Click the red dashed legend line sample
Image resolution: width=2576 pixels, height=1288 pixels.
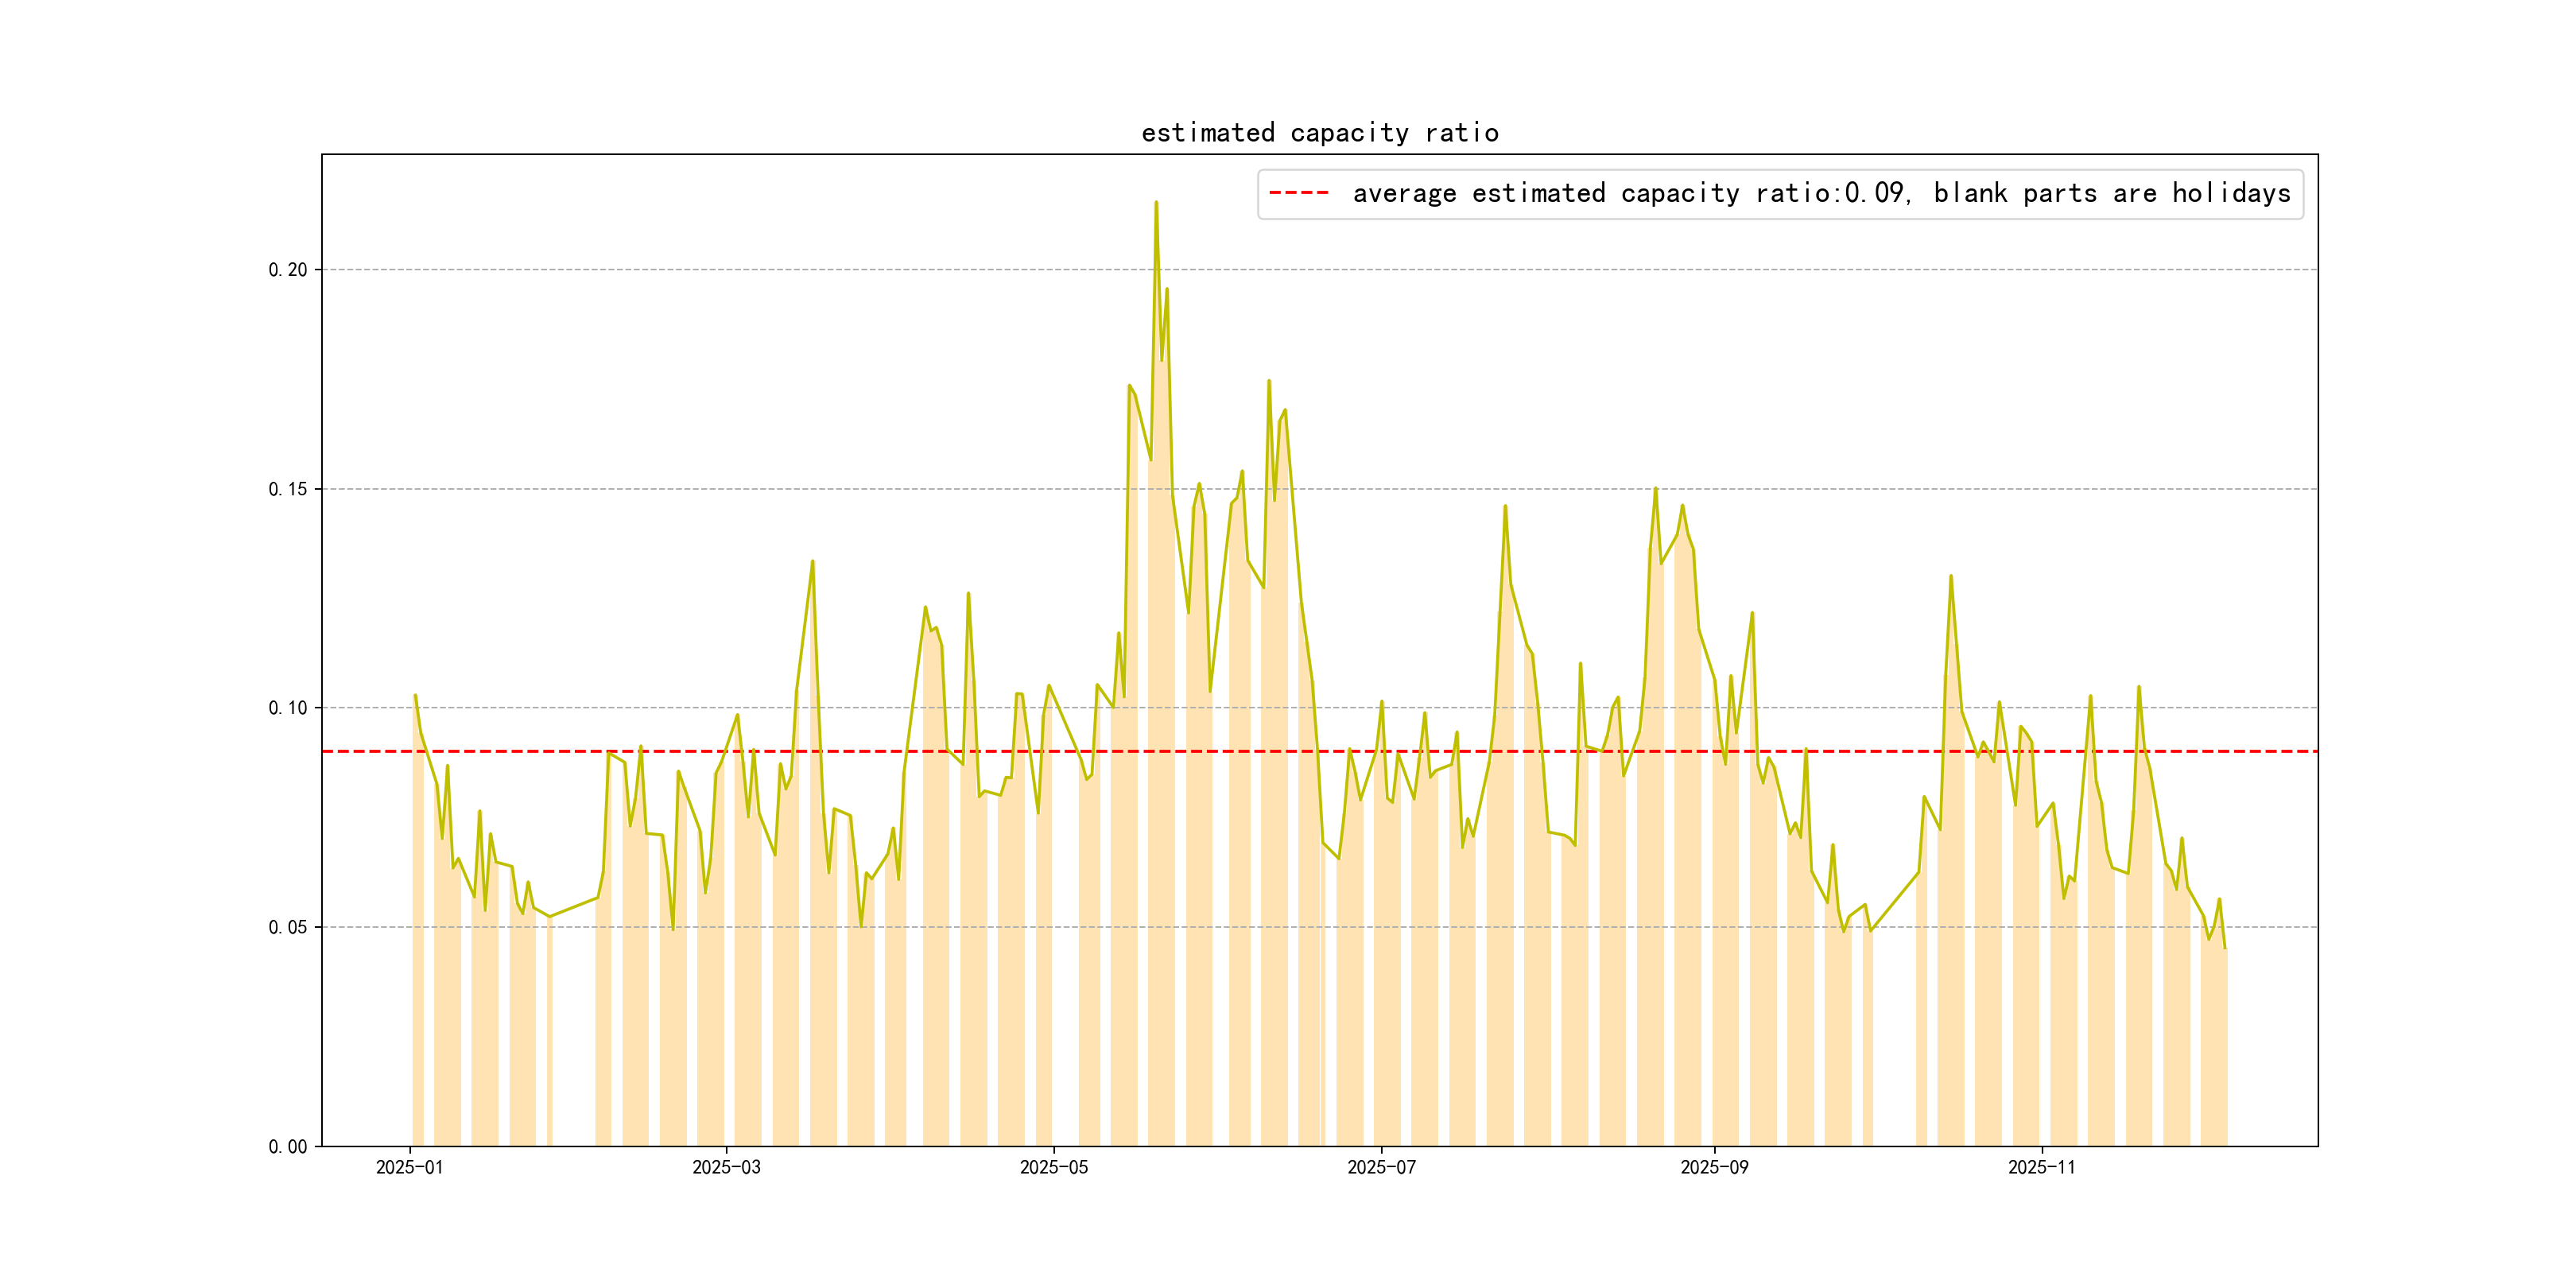tap(1298, 193)
